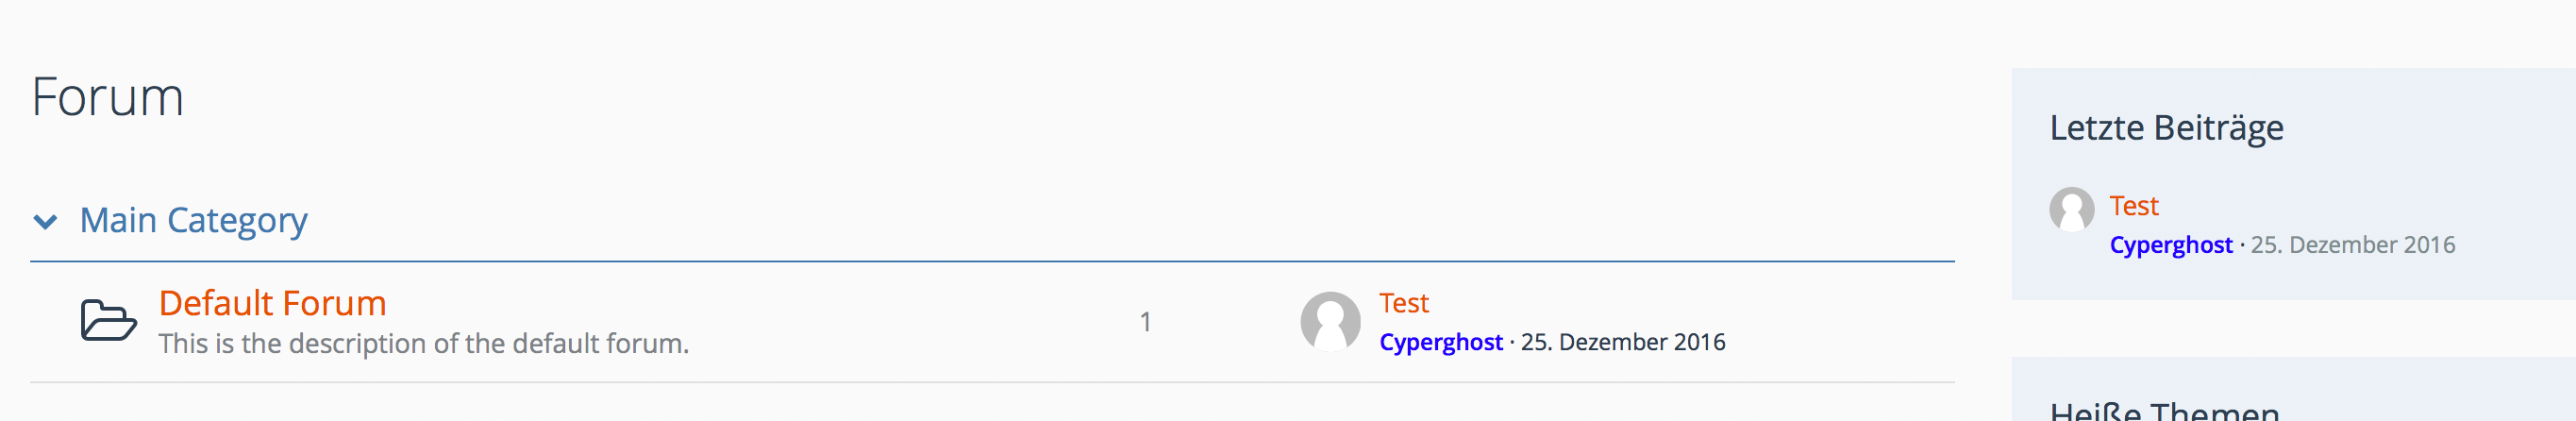Click the gray divider below Default Forum row
Screen dimensions: 2576x421
point(992,382)
